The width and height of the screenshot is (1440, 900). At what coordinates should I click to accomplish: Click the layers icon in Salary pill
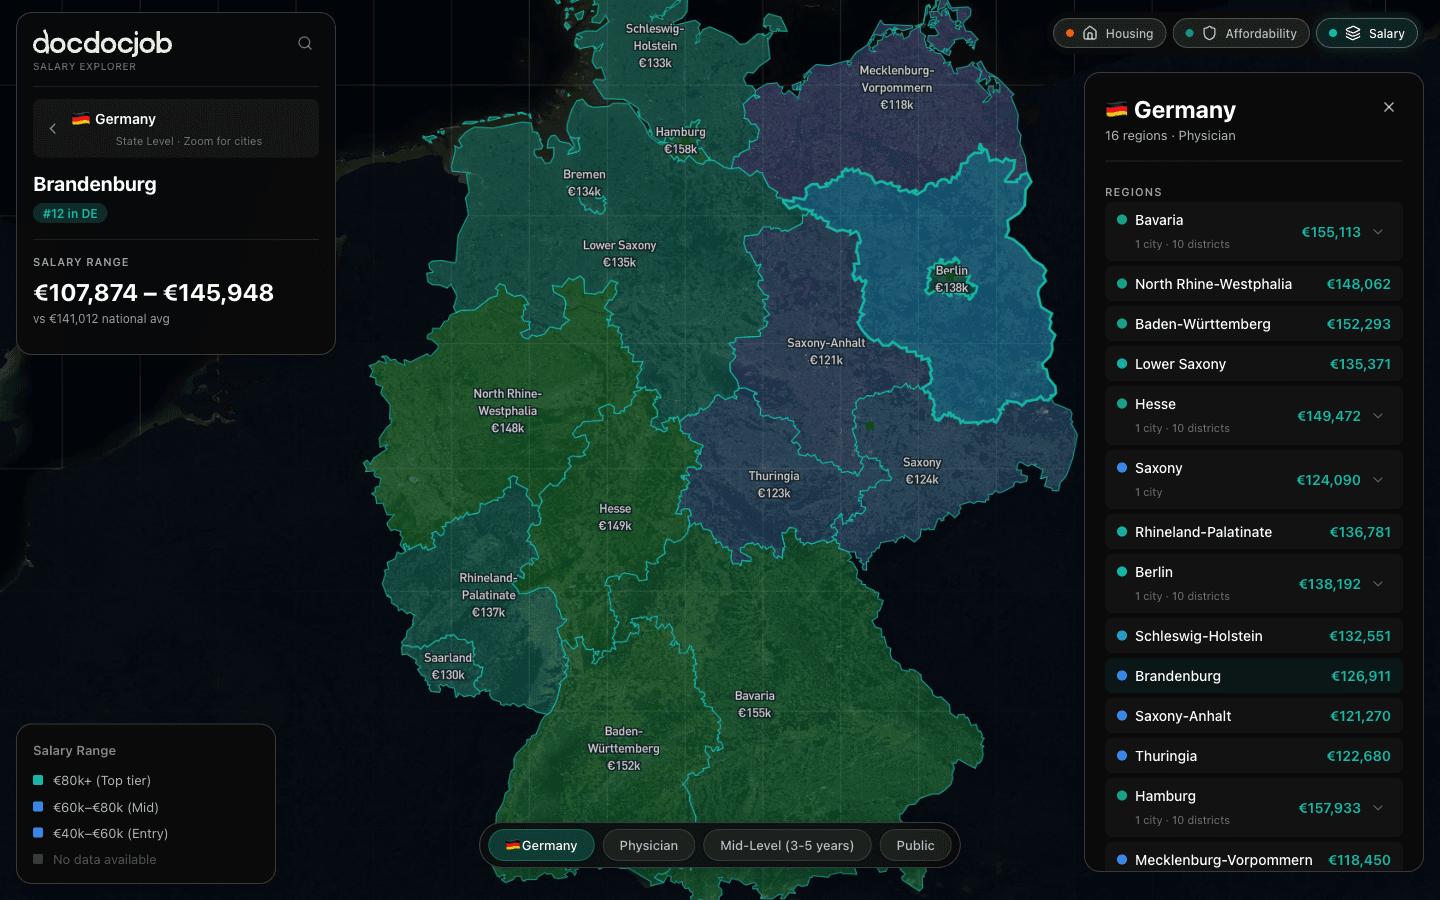1352,33
